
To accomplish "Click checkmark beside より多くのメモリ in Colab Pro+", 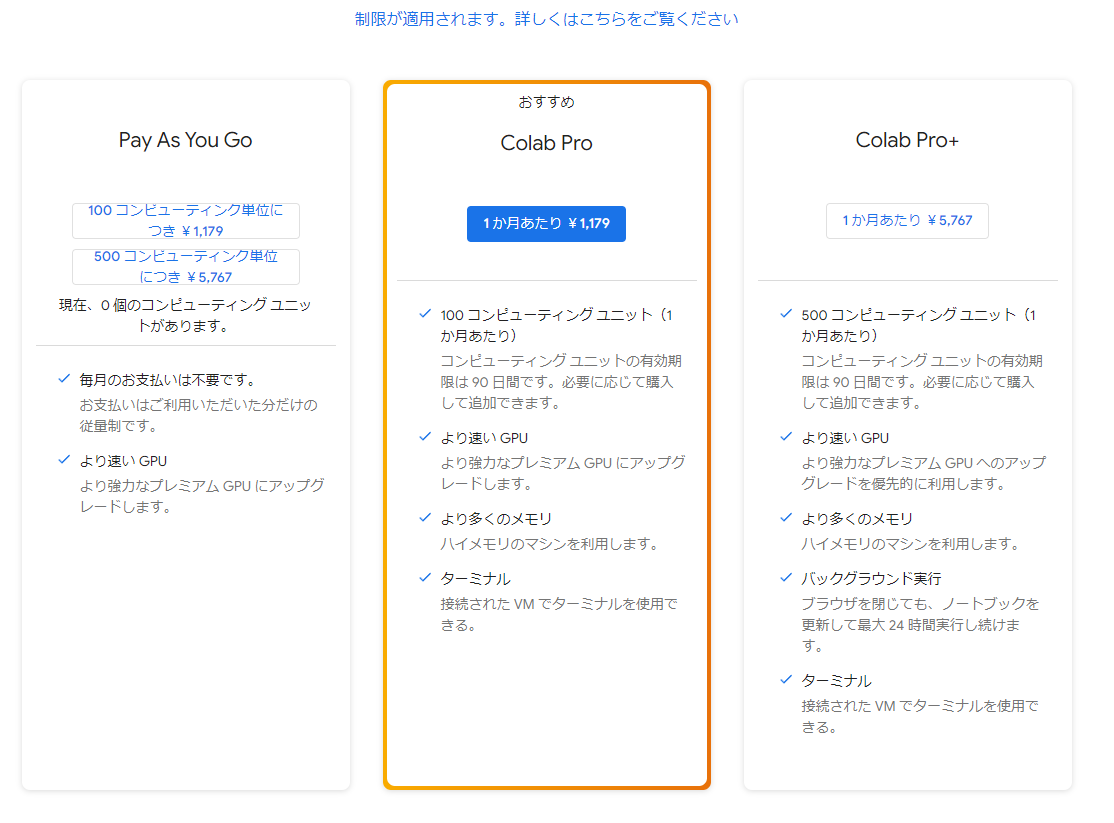I will (x=786, y=518).
